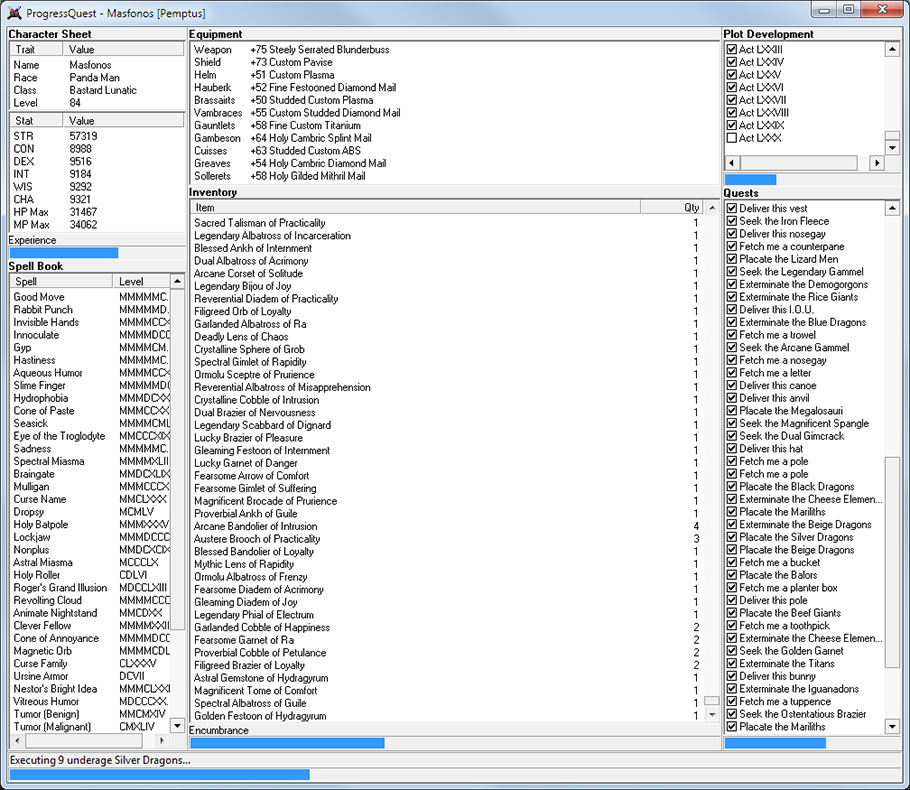Click Spell Book horizontal scroll right arrow
The image size is (910, 790).
(161, 741)
